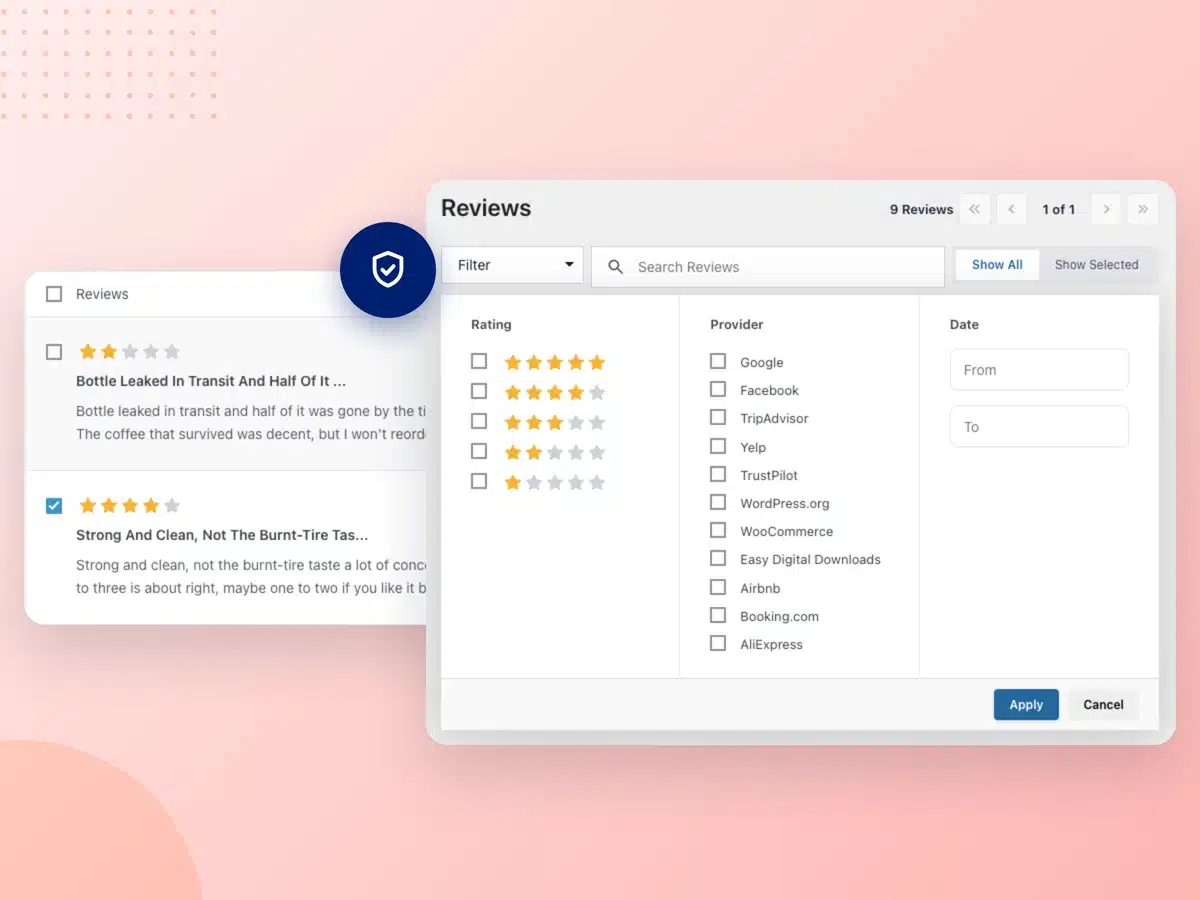Click the Cancel button
This screenshot has height=900, width=1200.
tap(1103, 704)
